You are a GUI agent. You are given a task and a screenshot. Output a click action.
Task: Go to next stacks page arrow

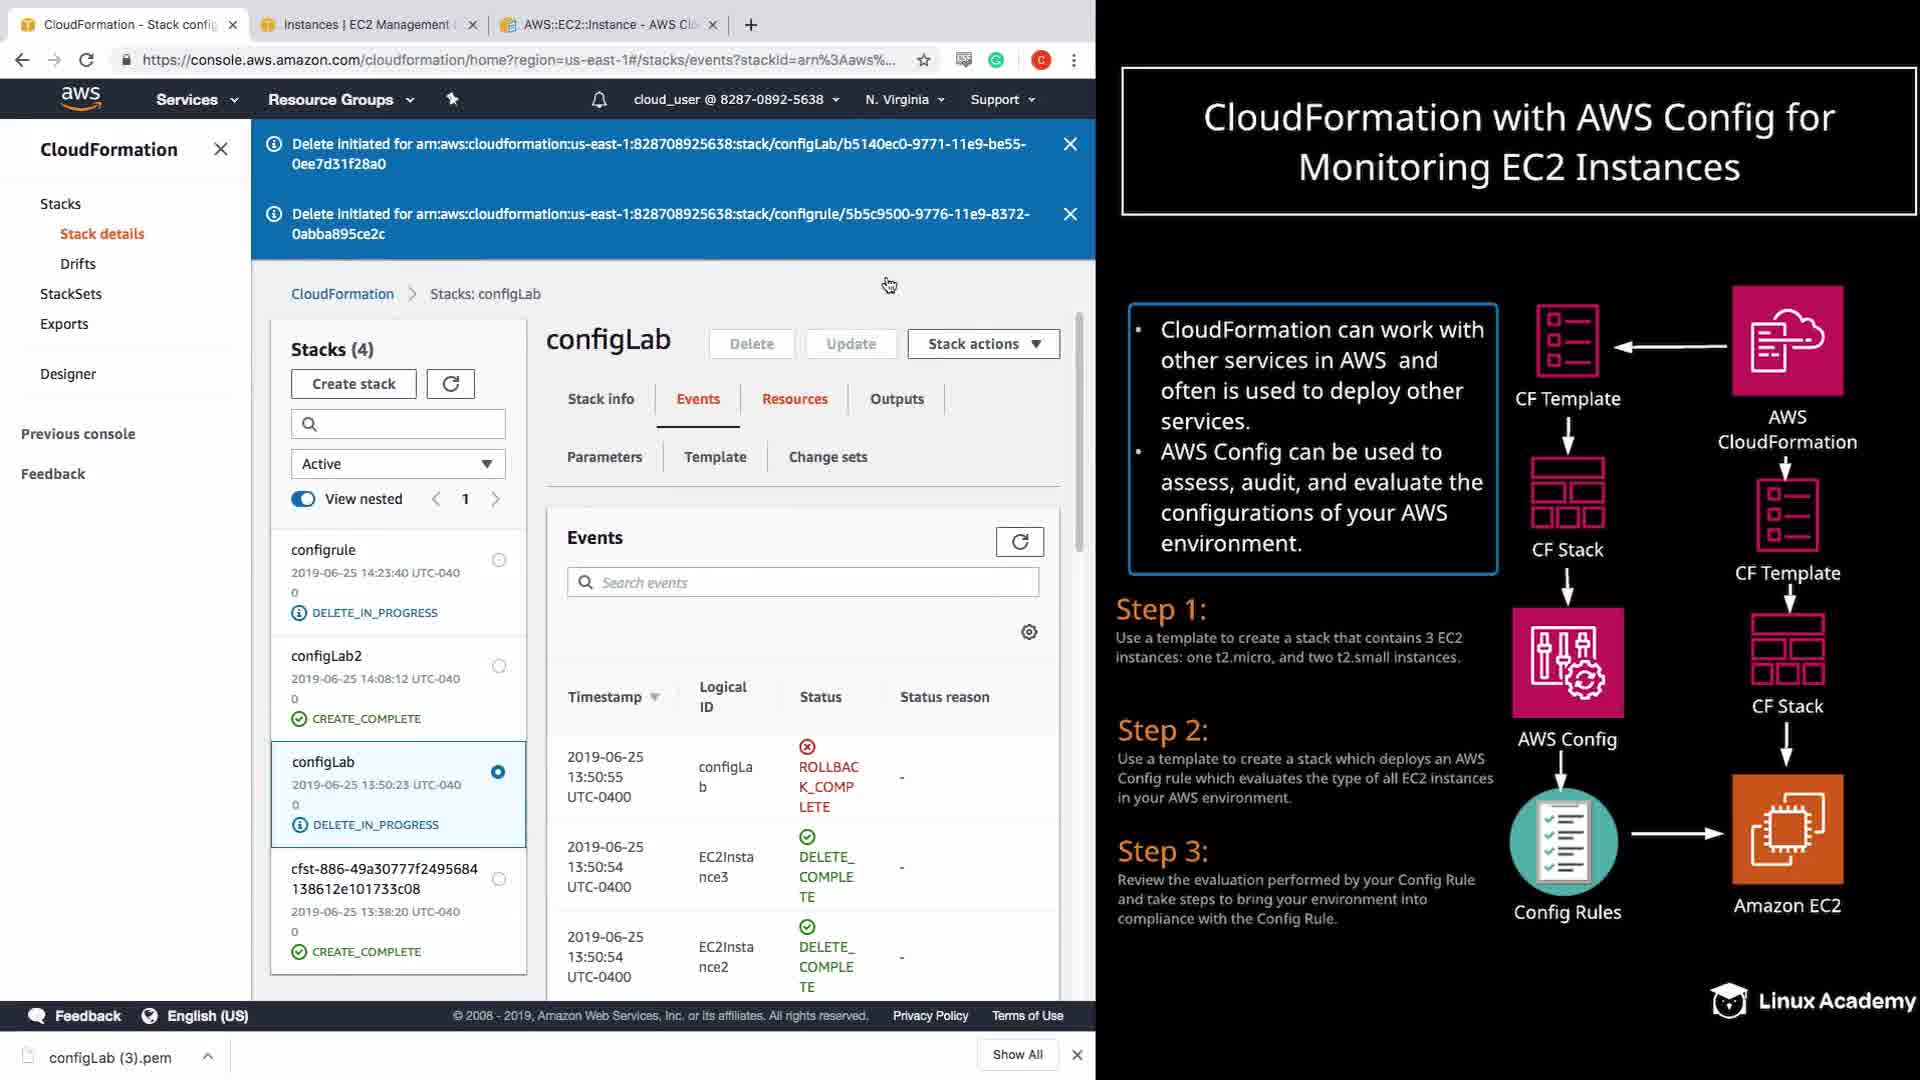tap(495, 499)
